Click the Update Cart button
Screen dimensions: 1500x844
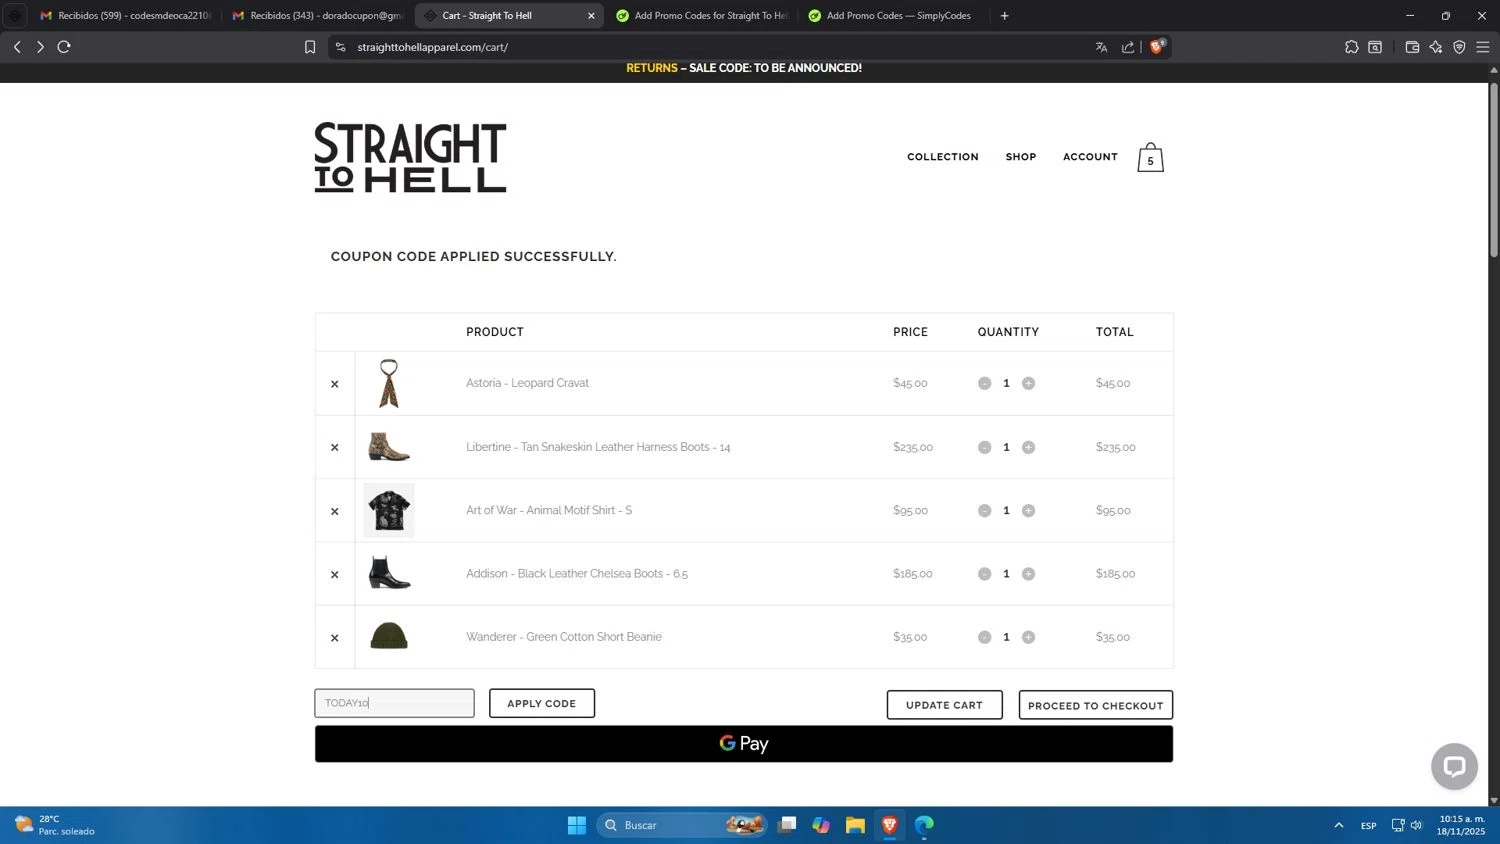pos(944,705)
